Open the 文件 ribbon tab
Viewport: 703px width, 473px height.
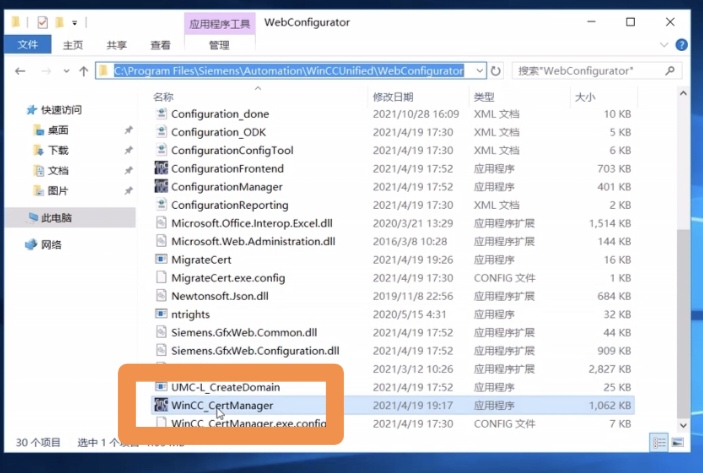[x=28, y=45]
